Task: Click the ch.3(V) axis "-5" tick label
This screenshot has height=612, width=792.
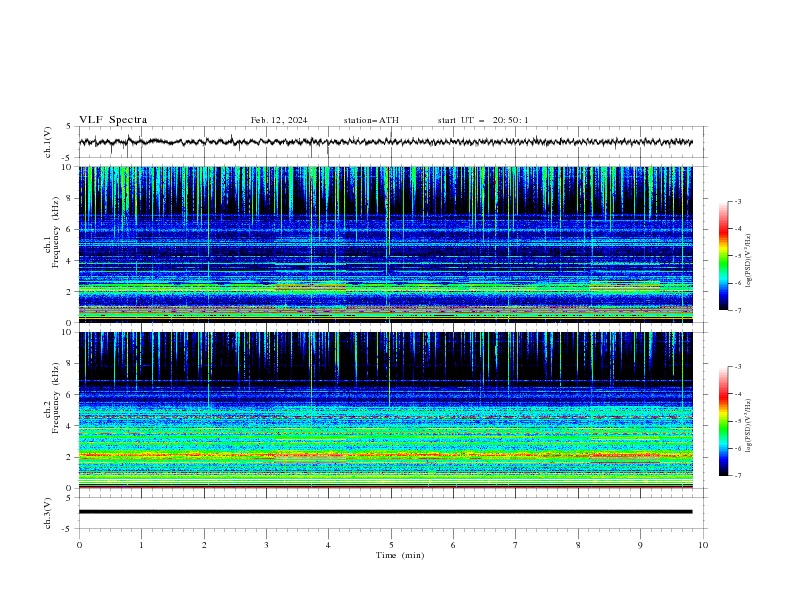Action: coord(68,529)
